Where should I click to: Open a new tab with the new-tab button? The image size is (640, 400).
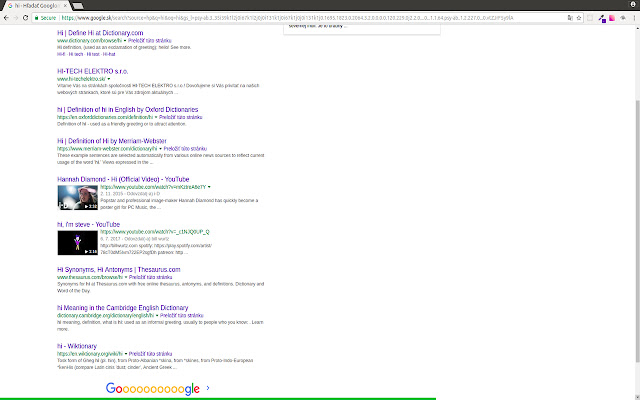click(x=78, y=6)
